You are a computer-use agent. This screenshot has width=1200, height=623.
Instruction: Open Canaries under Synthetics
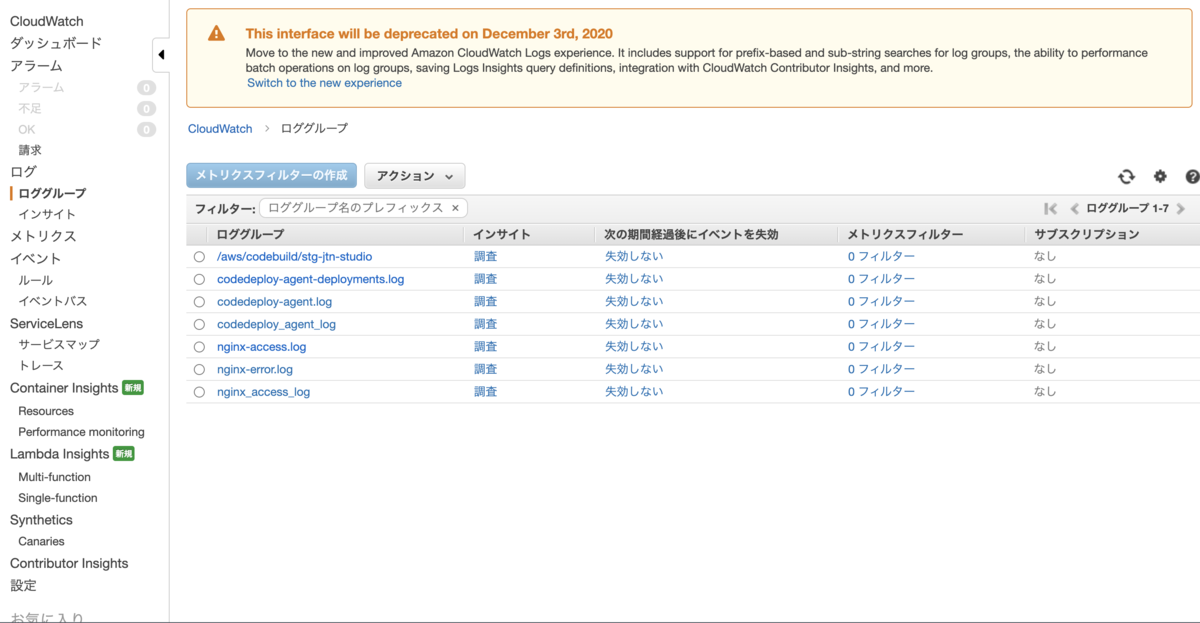point(41,541)
